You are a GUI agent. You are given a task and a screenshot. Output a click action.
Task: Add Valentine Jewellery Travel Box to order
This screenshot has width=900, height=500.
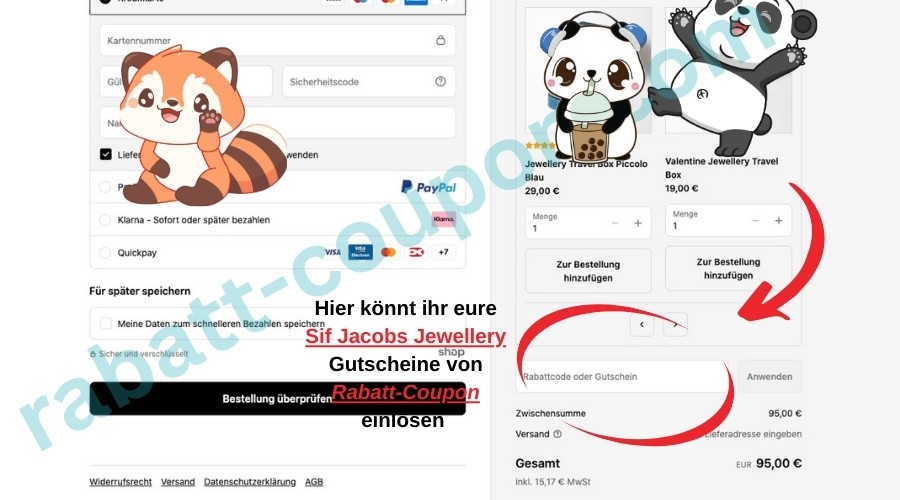click(728, 268)
